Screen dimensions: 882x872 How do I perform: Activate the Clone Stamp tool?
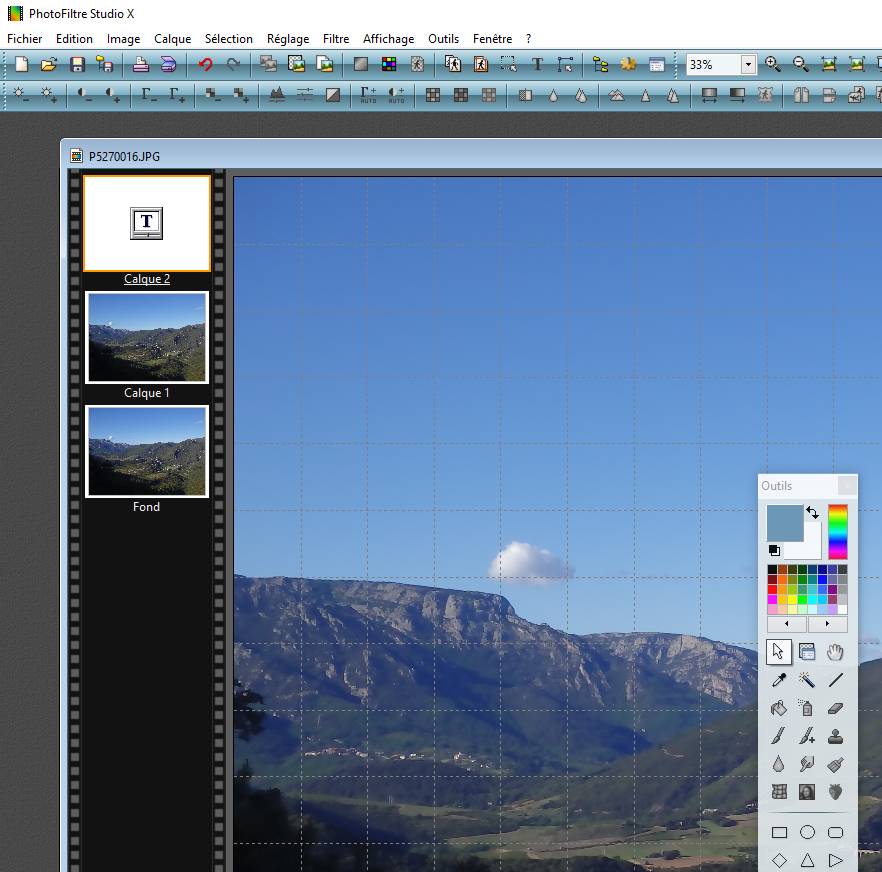coord(836,736)
